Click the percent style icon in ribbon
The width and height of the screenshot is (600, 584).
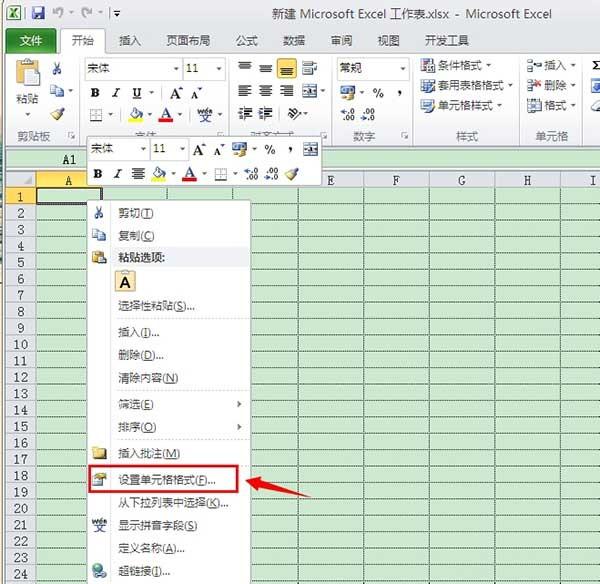(378, 93)
